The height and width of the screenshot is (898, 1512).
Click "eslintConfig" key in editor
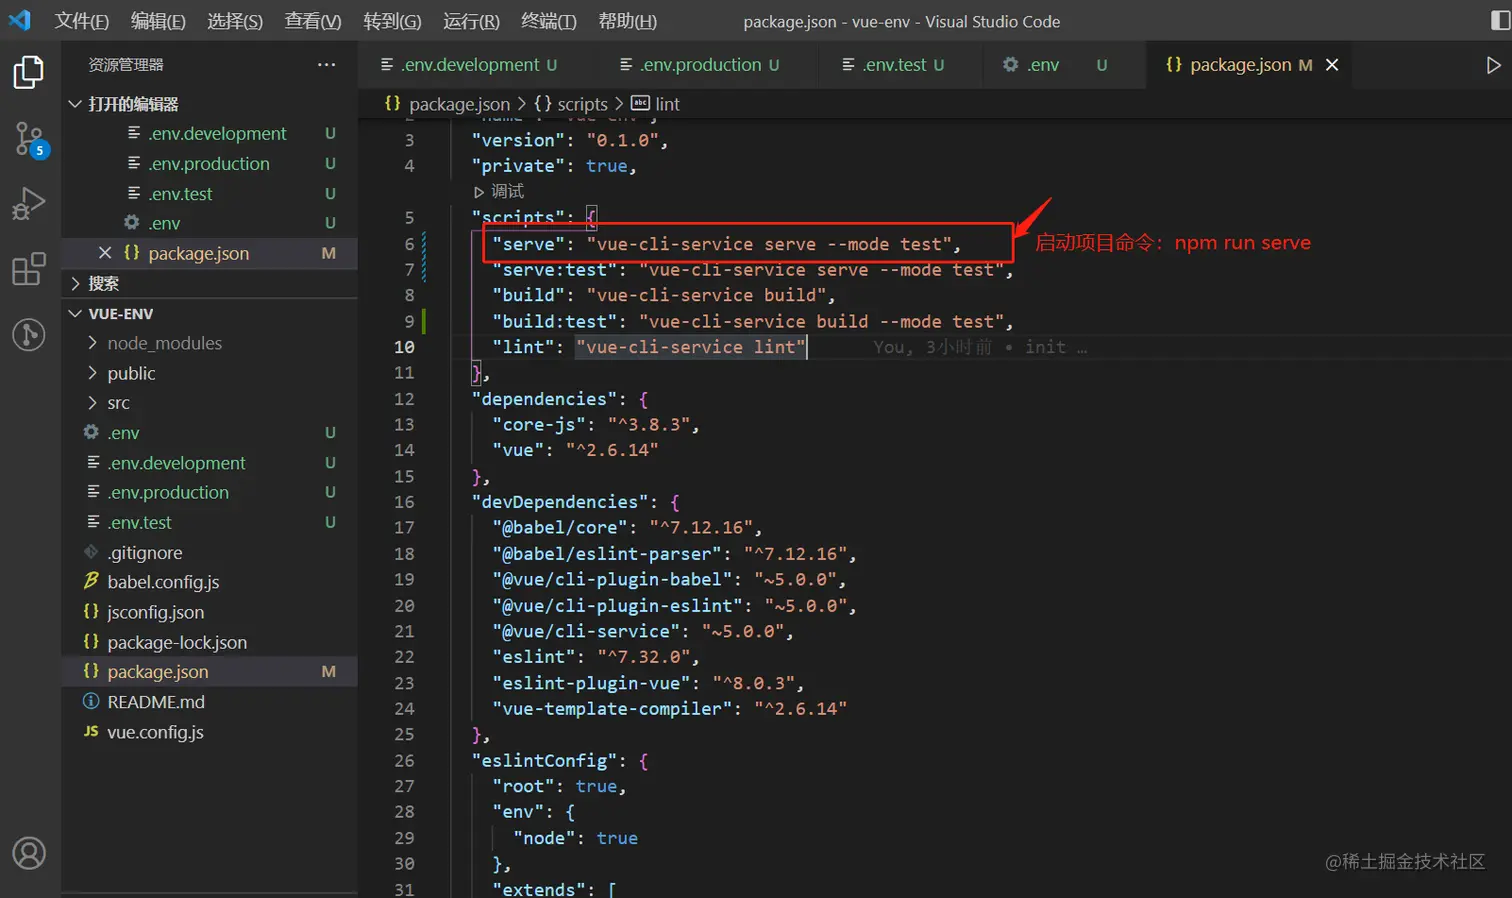point(545,761)
